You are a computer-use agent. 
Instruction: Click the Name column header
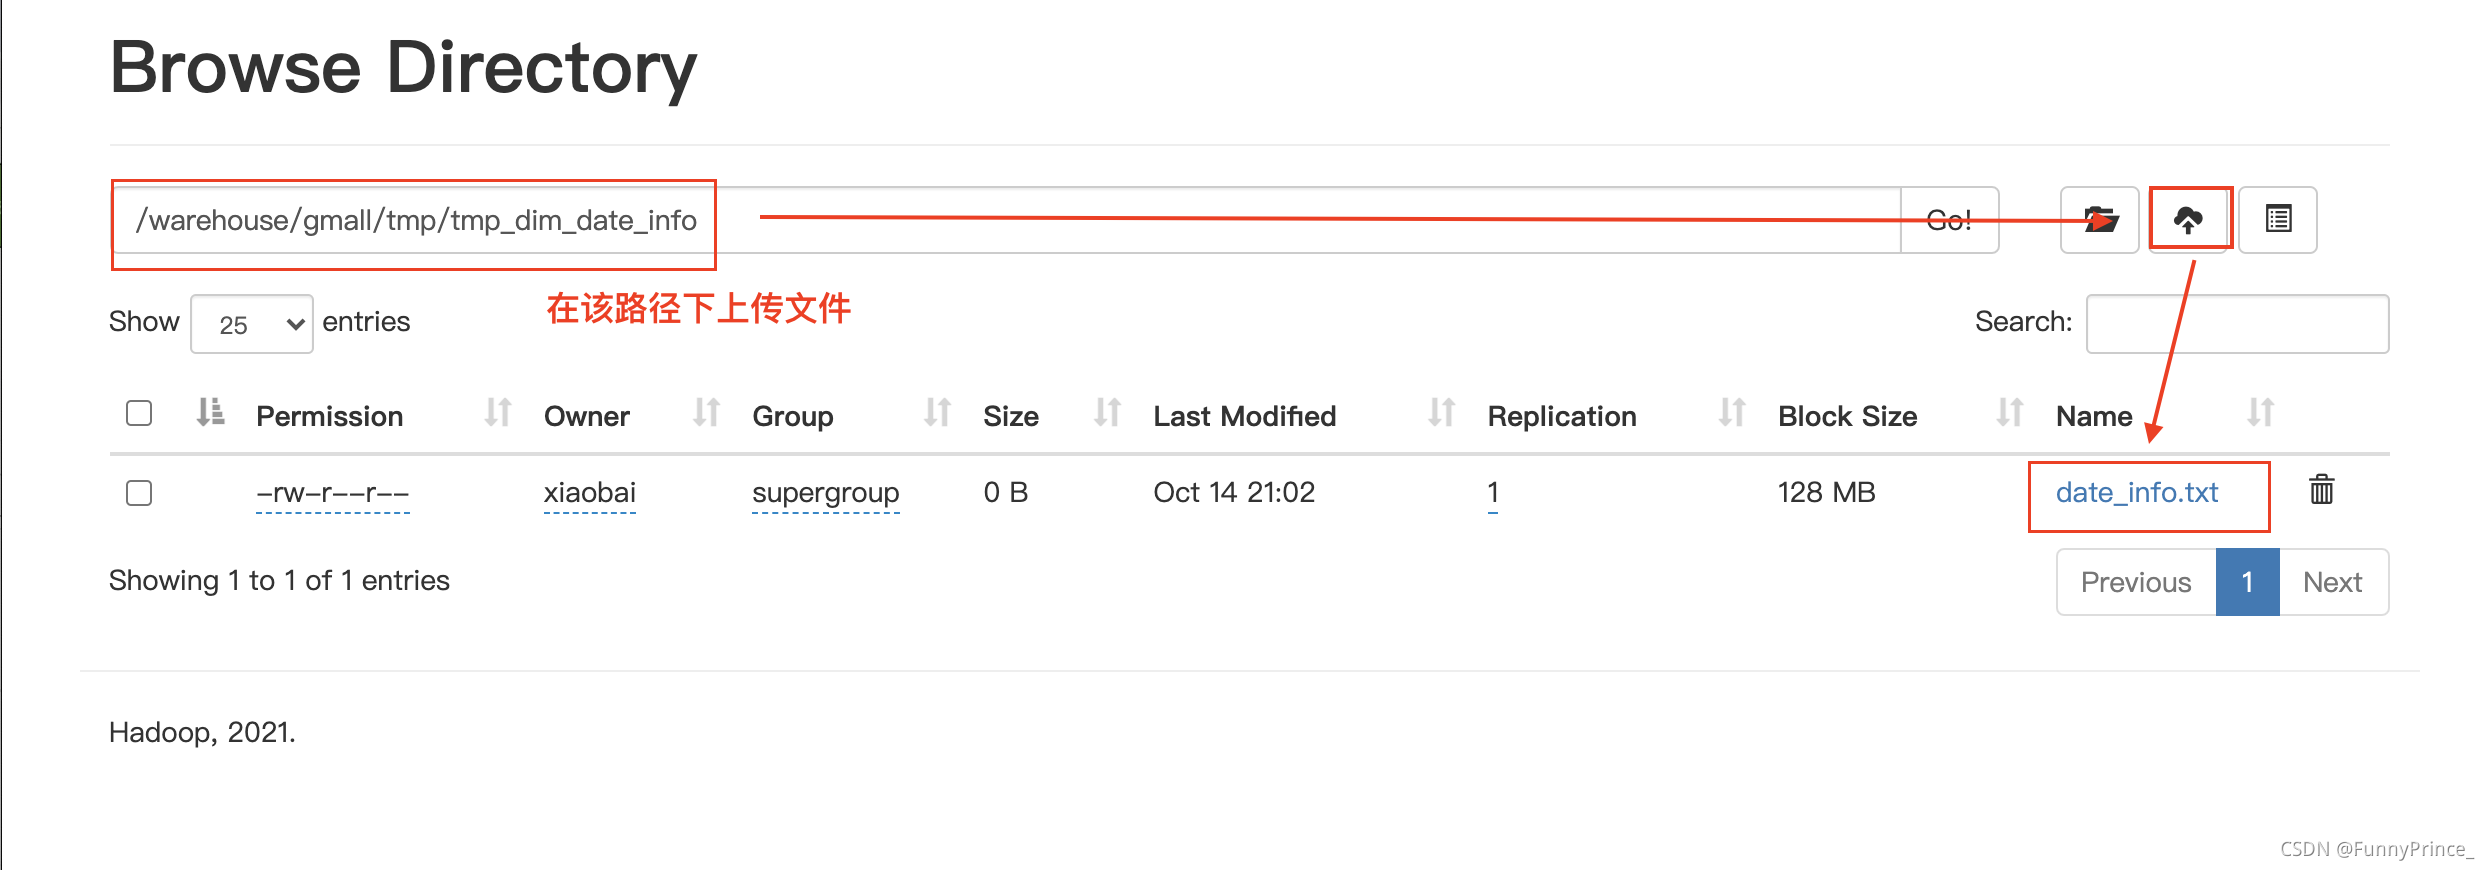pos(2094,416)
